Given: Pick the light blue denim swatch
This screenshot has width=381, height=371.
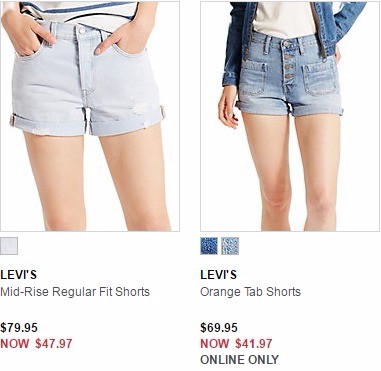Looking at the screenshot, I should coord(230,246).
